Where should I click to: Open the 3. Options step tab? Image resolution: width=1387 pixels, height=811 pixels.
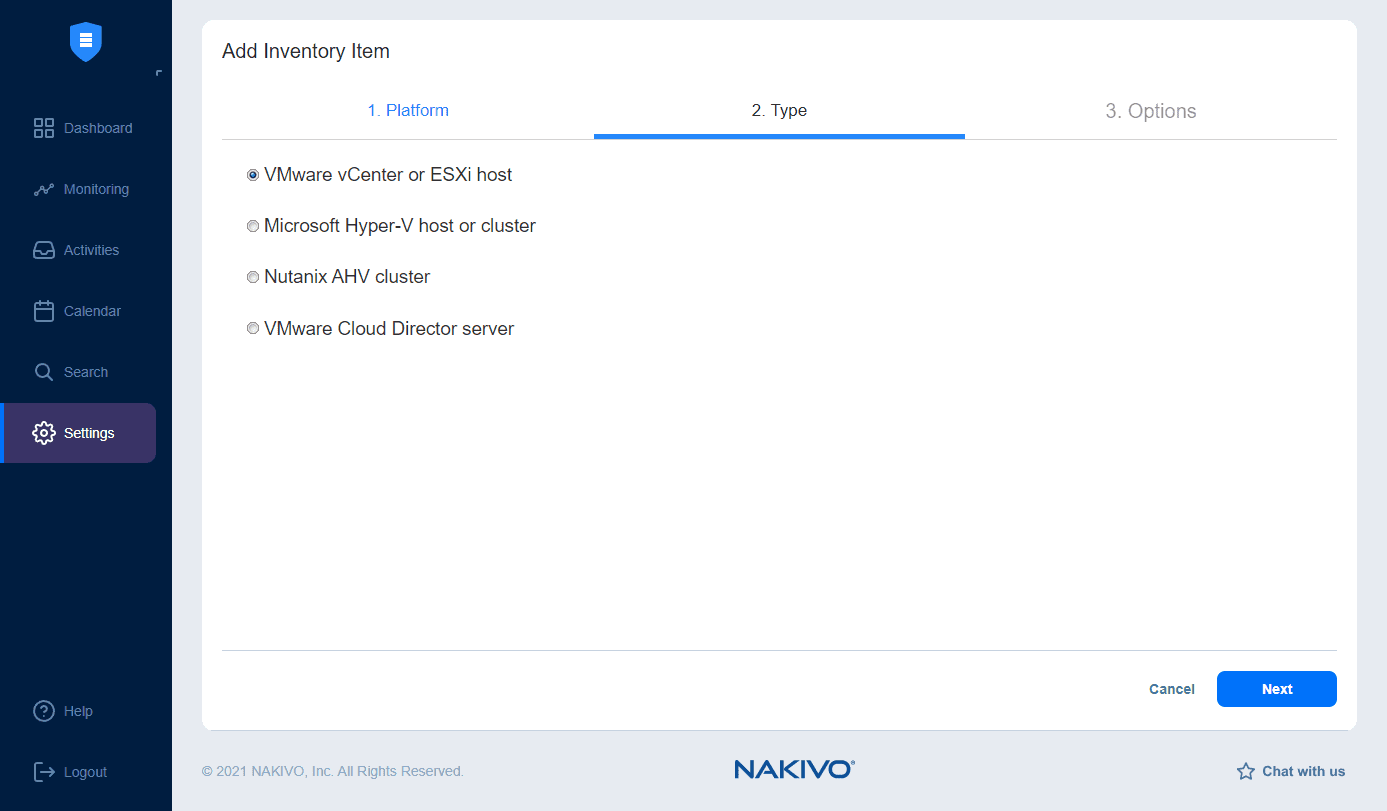click(x=1151, y=111)
